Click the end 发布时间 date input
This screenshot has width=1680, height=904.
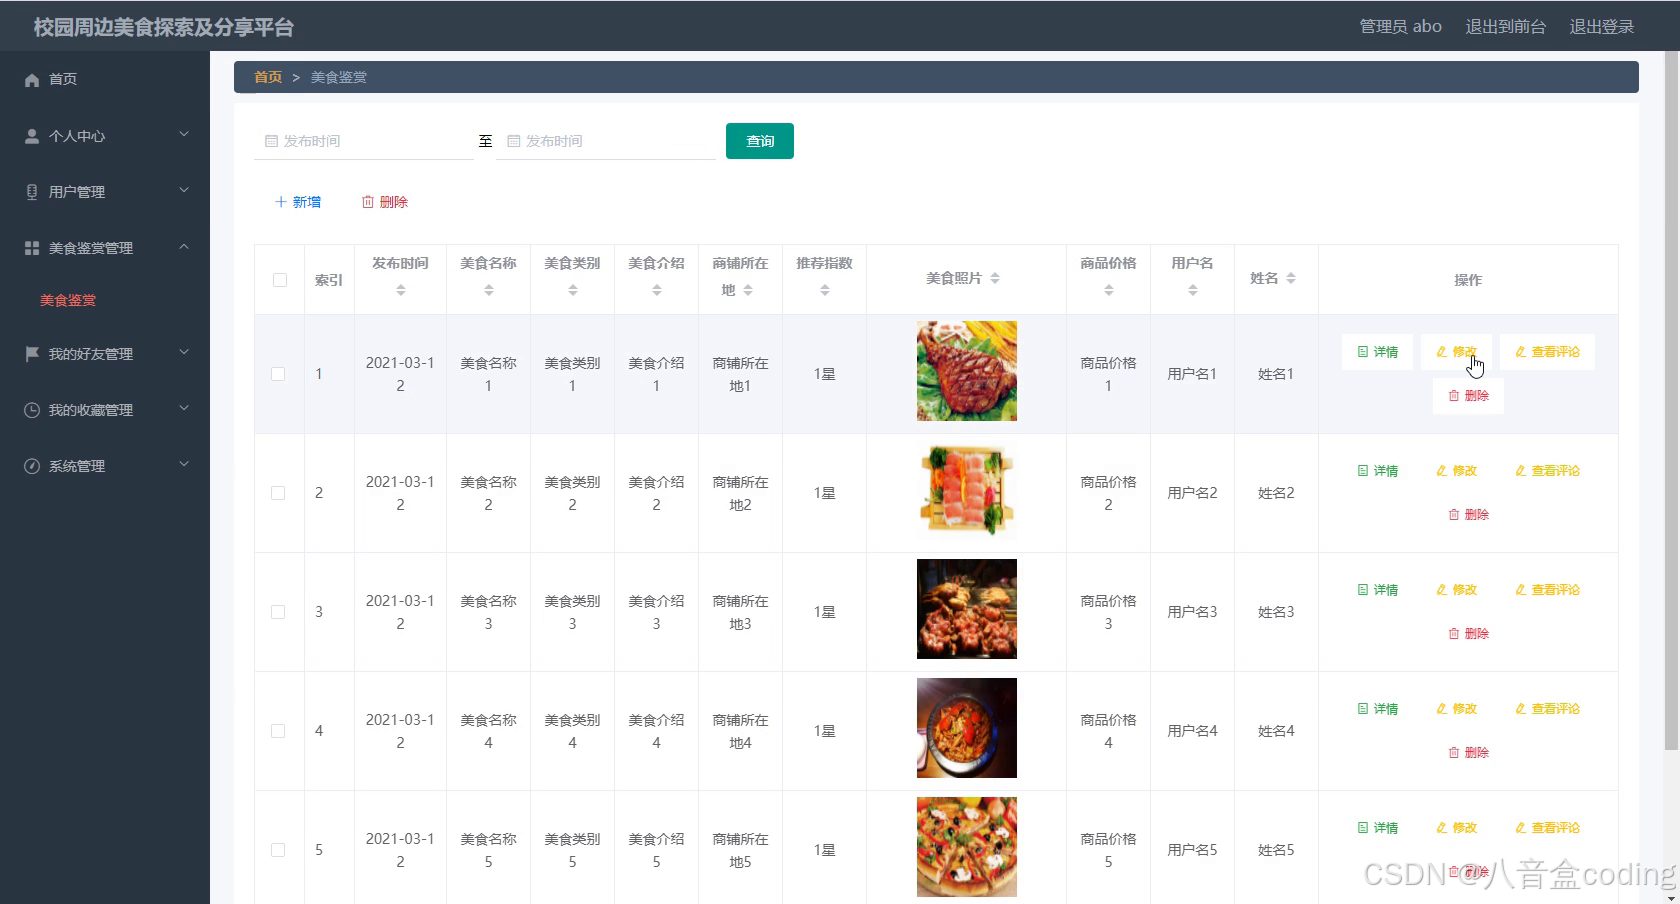point(606,141)
